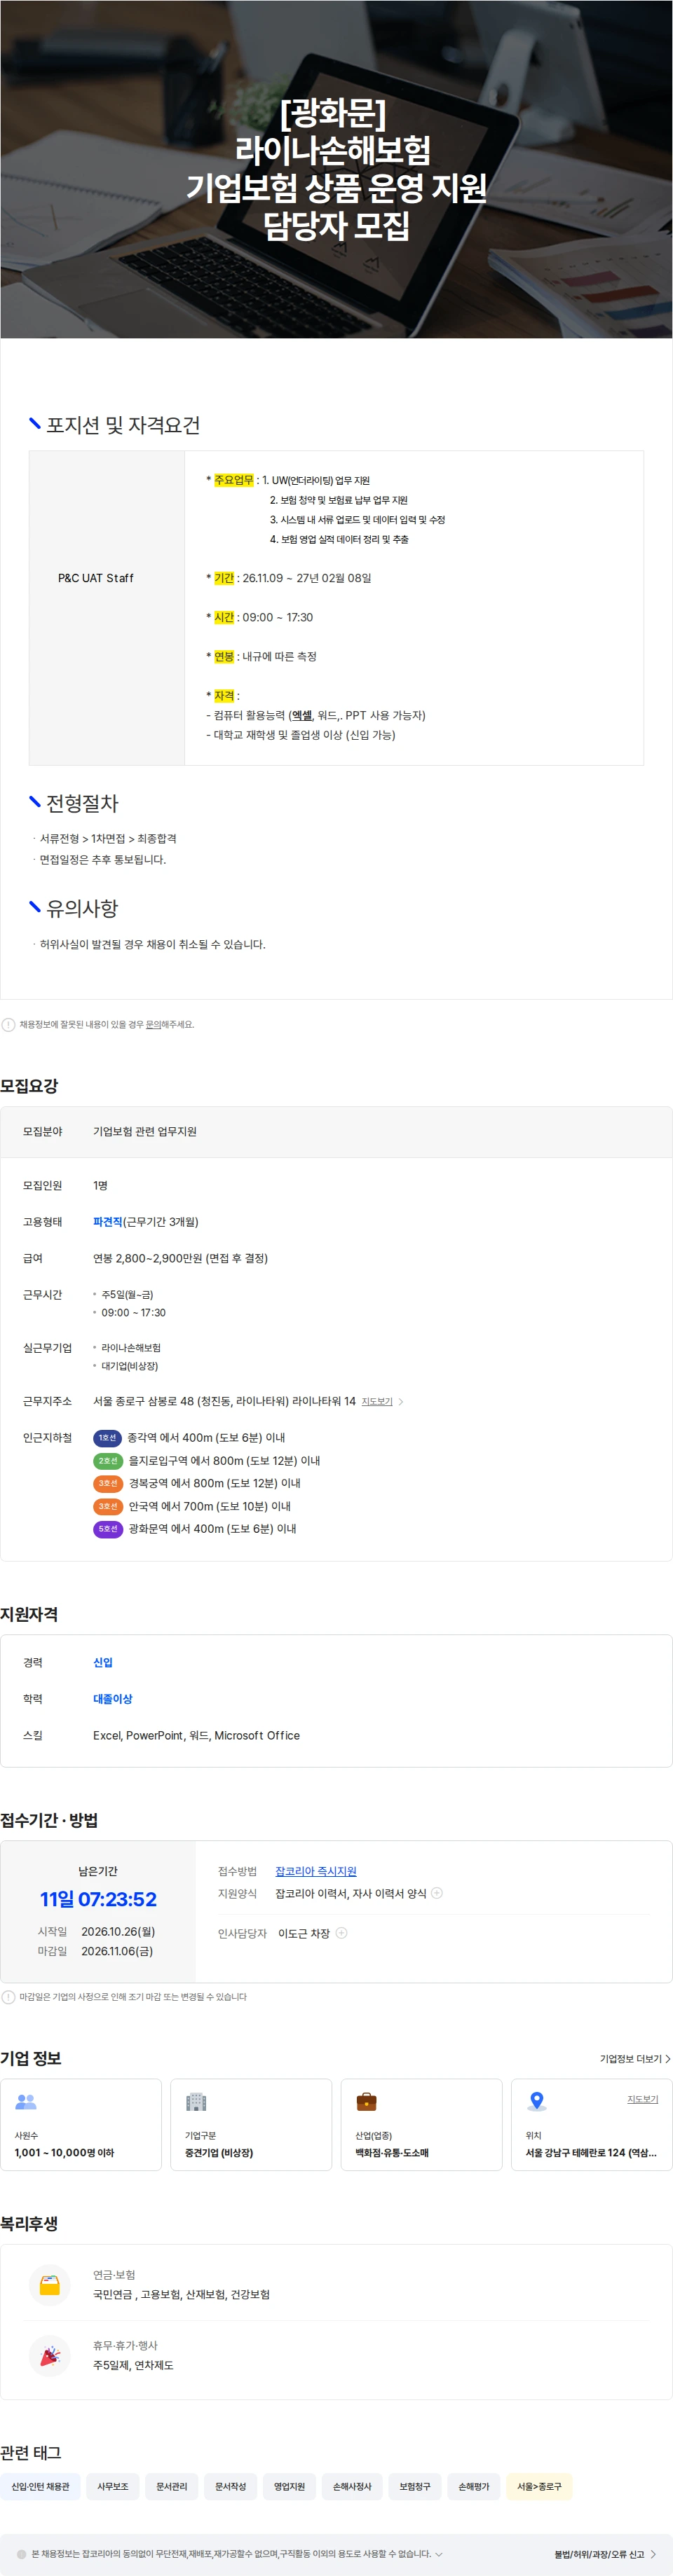
Task: Click the 산업(업종) briefcase icon
Action: pyautogui.click(x=366, y=2101)
